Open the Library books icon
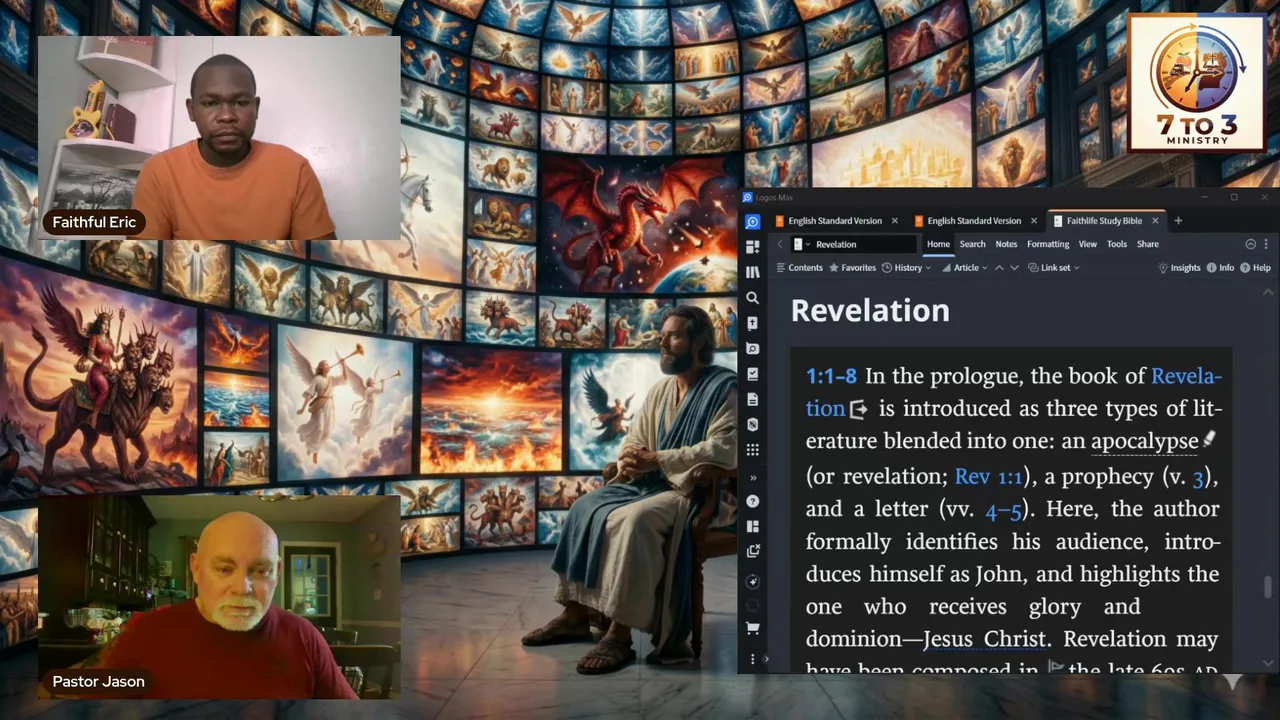The image size is (1280, 720). tap(753, 272)
